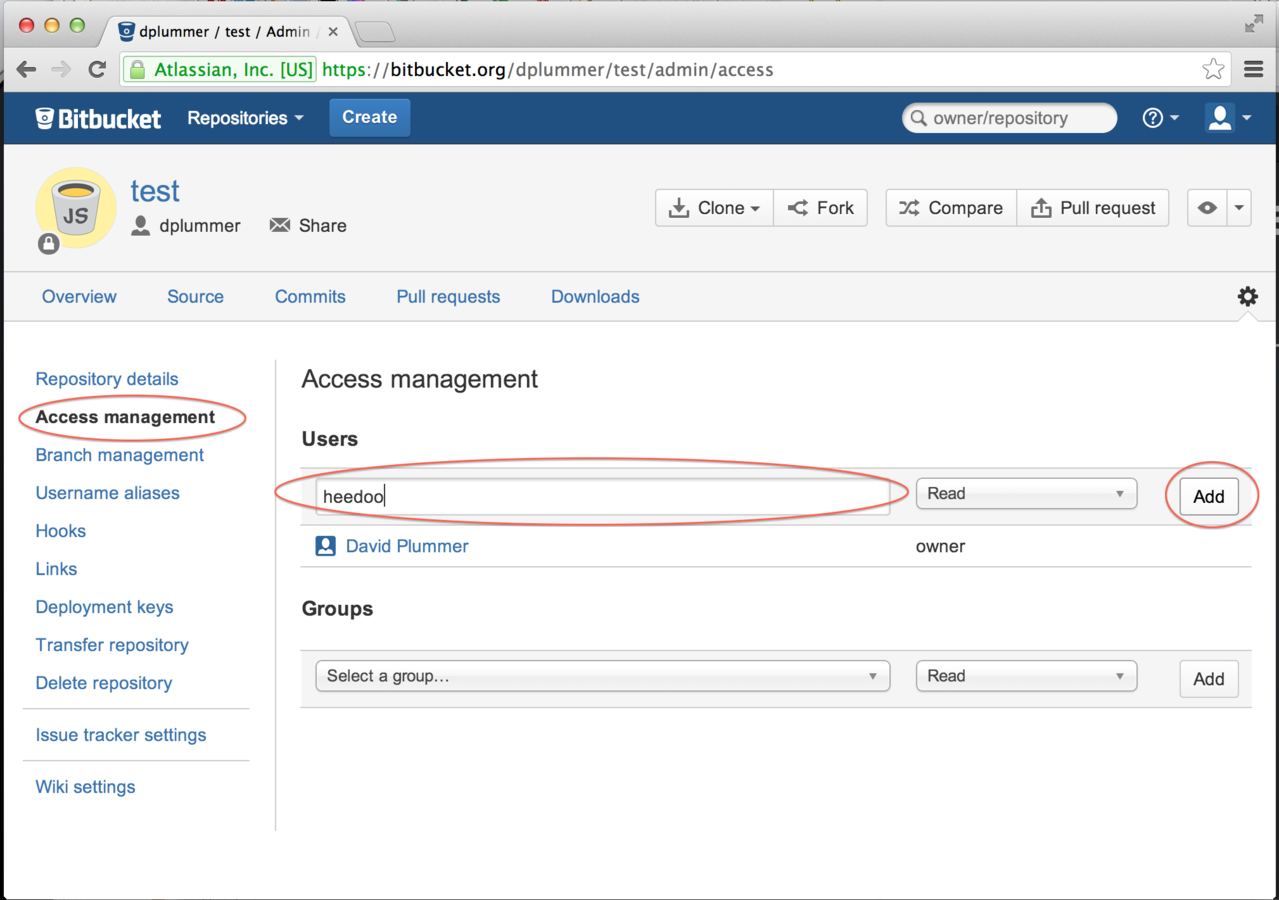
Task: Open the user avatar menu
Action: click(x=1229, y=118)
